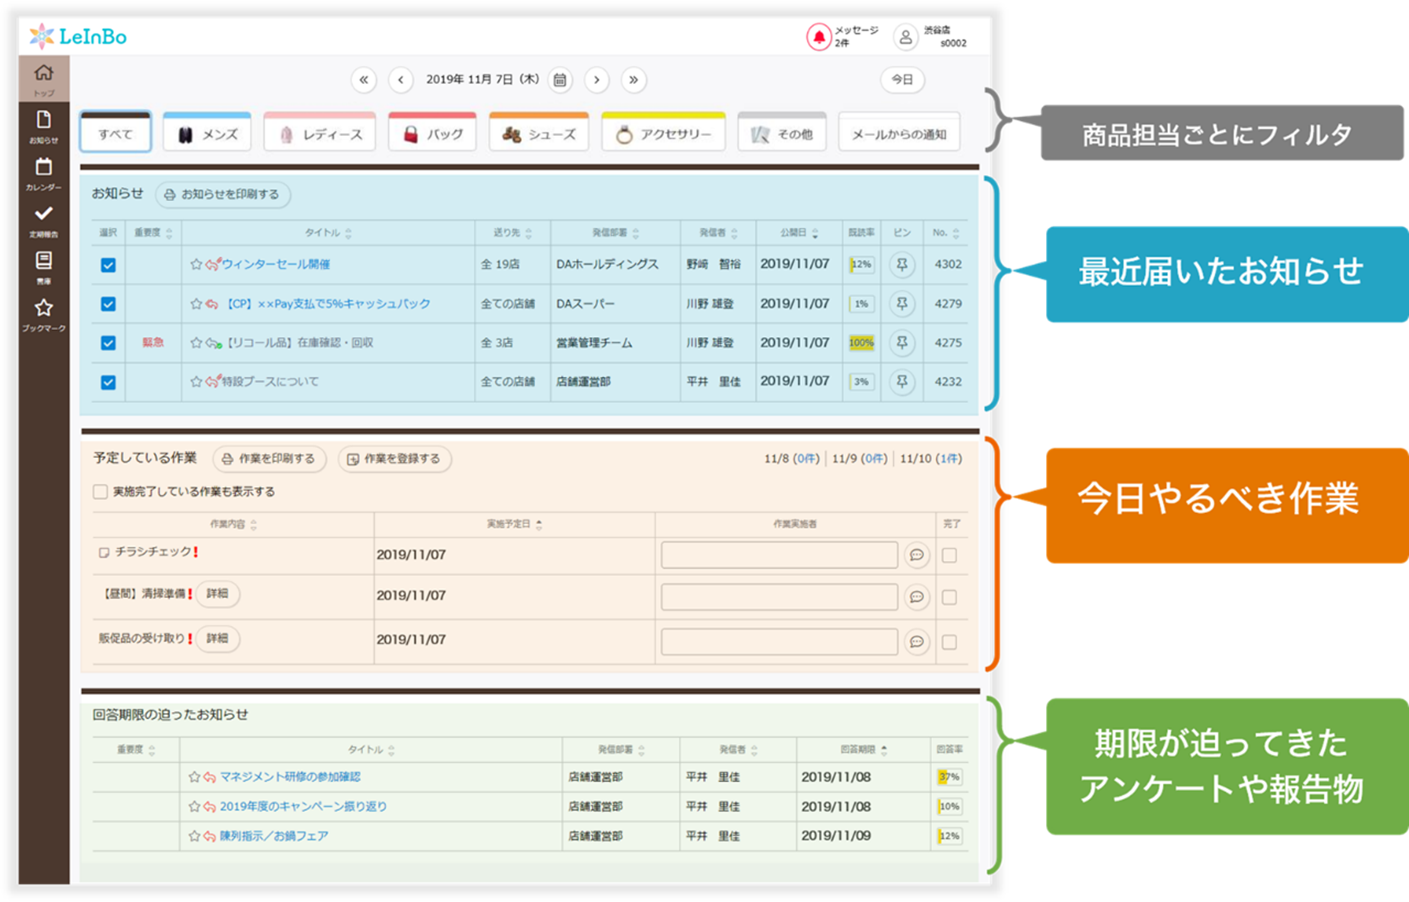The width and height of the screenshot is (1409, 902).
Task: Select the アクセサリー category tab
Action: 663,134
